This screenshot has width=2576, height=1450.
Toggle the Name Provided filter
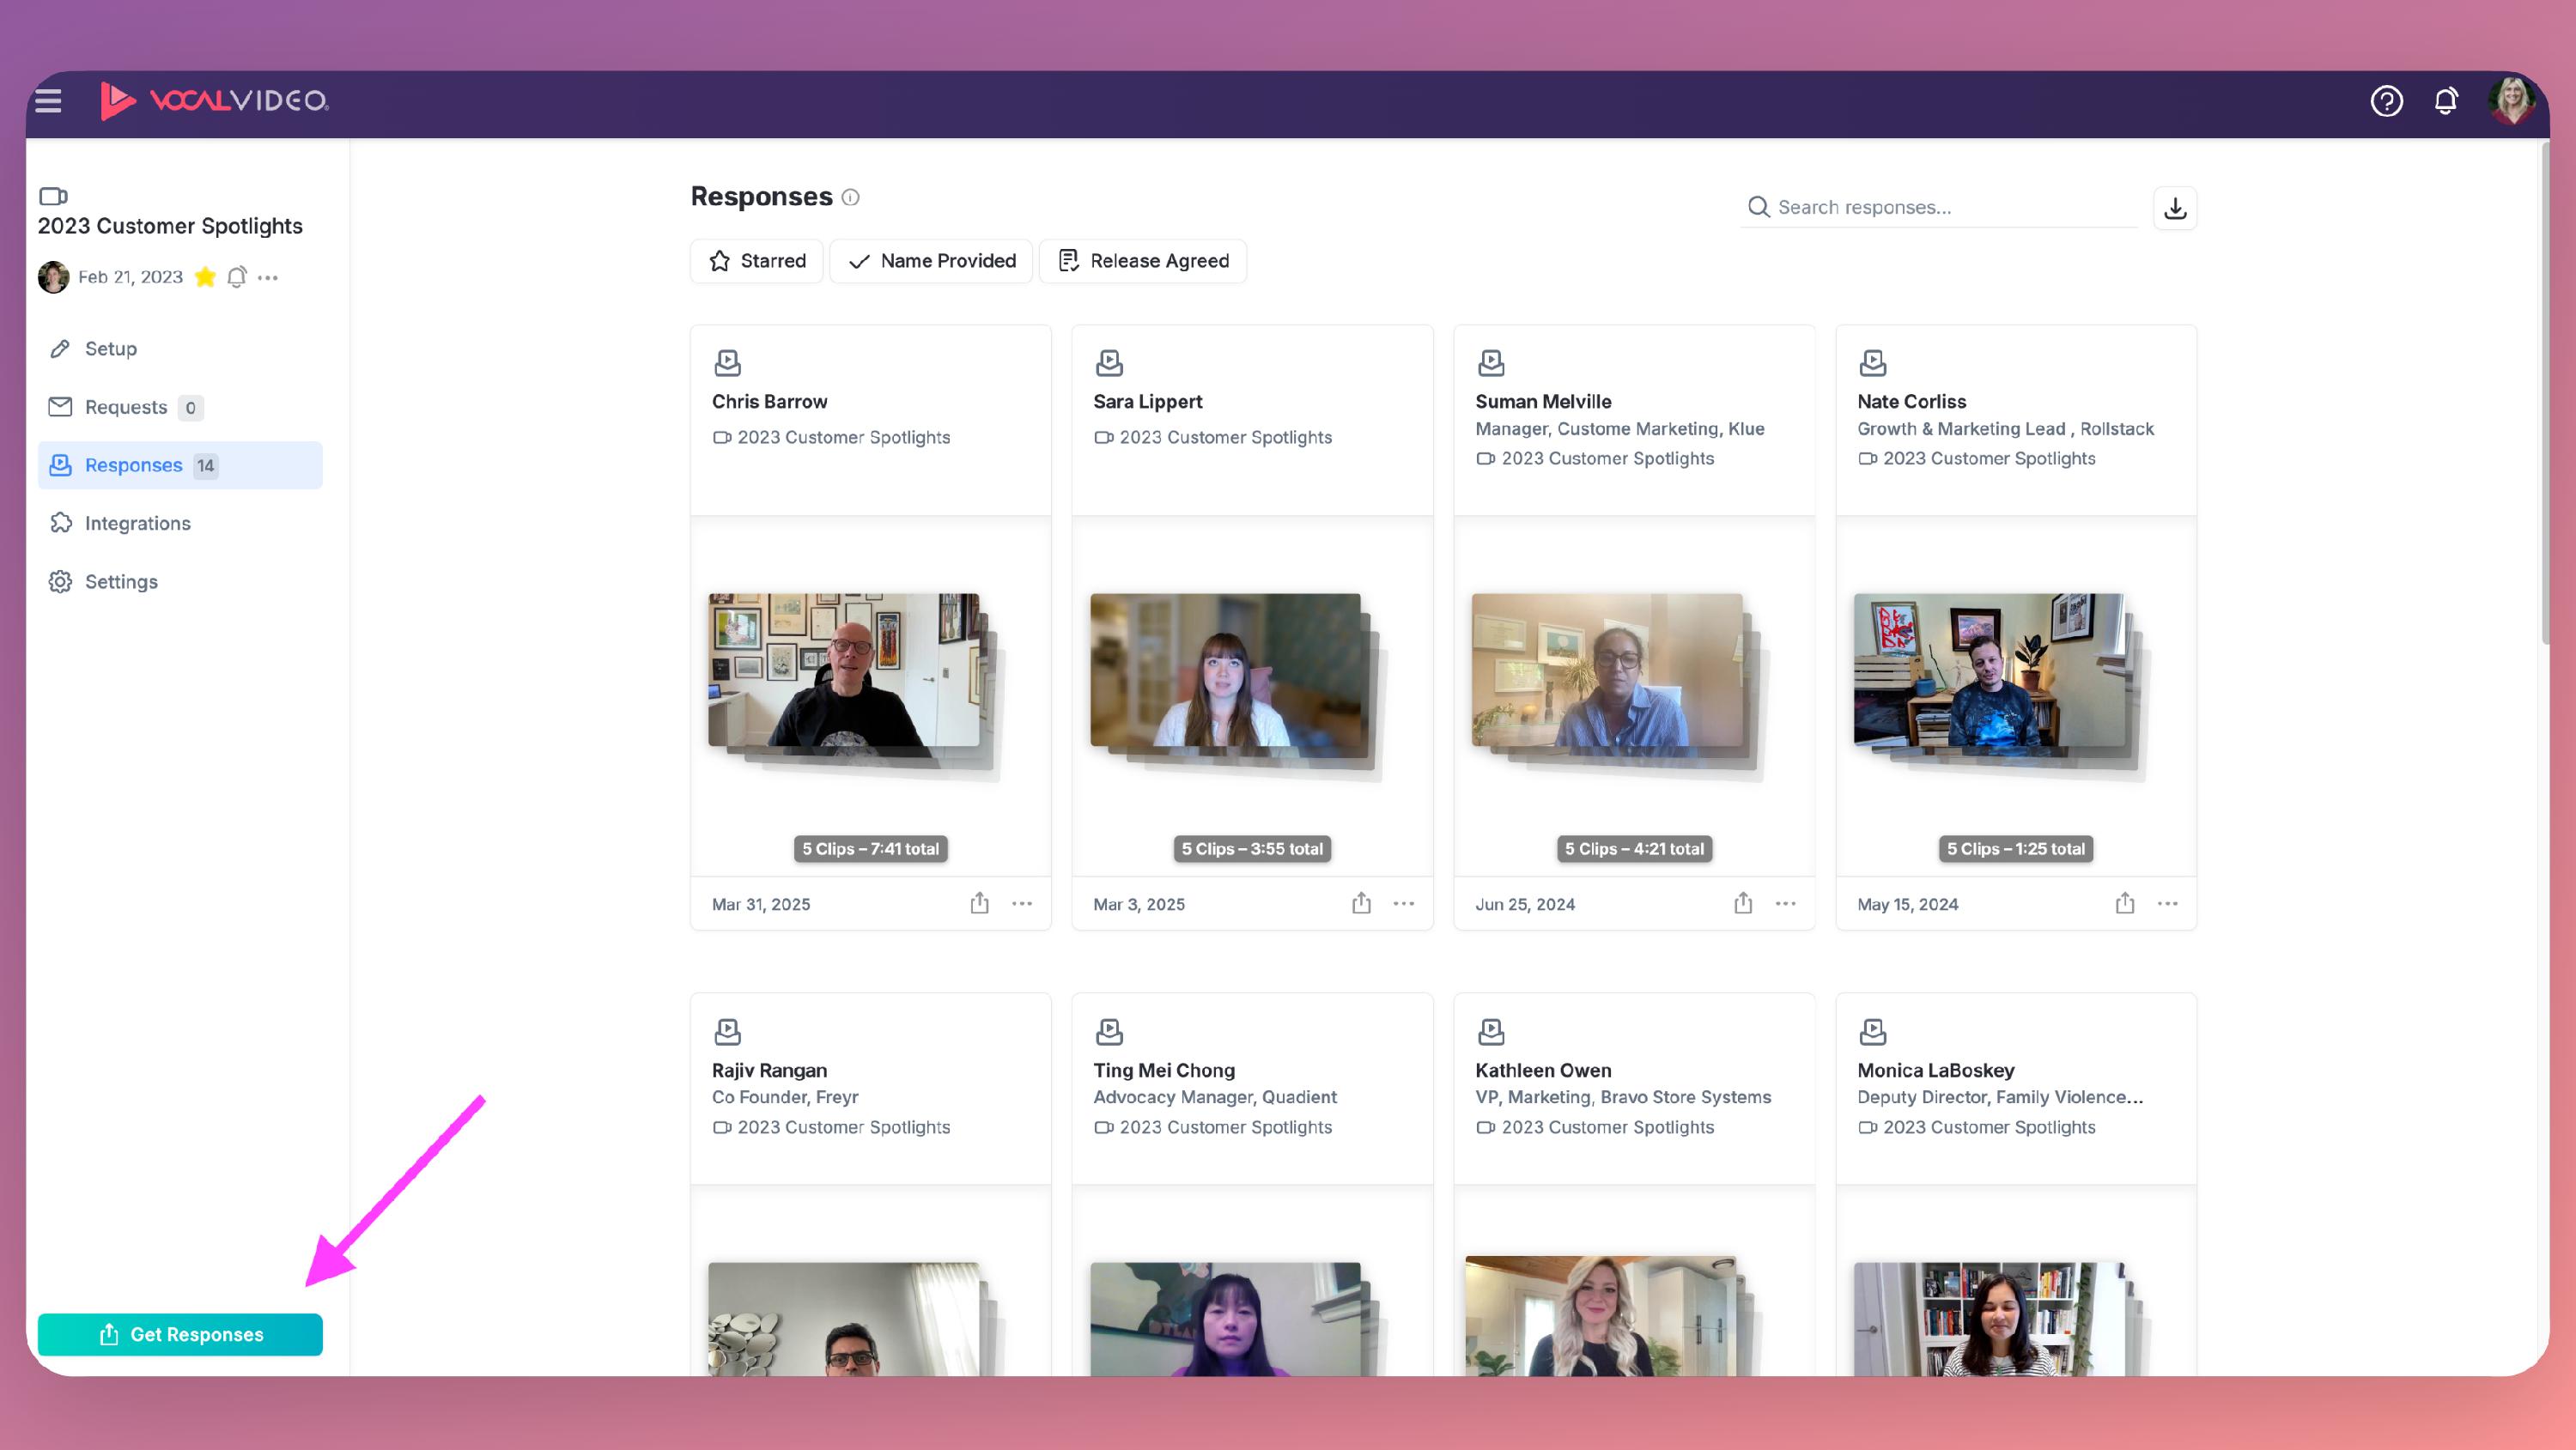point(931,261)
